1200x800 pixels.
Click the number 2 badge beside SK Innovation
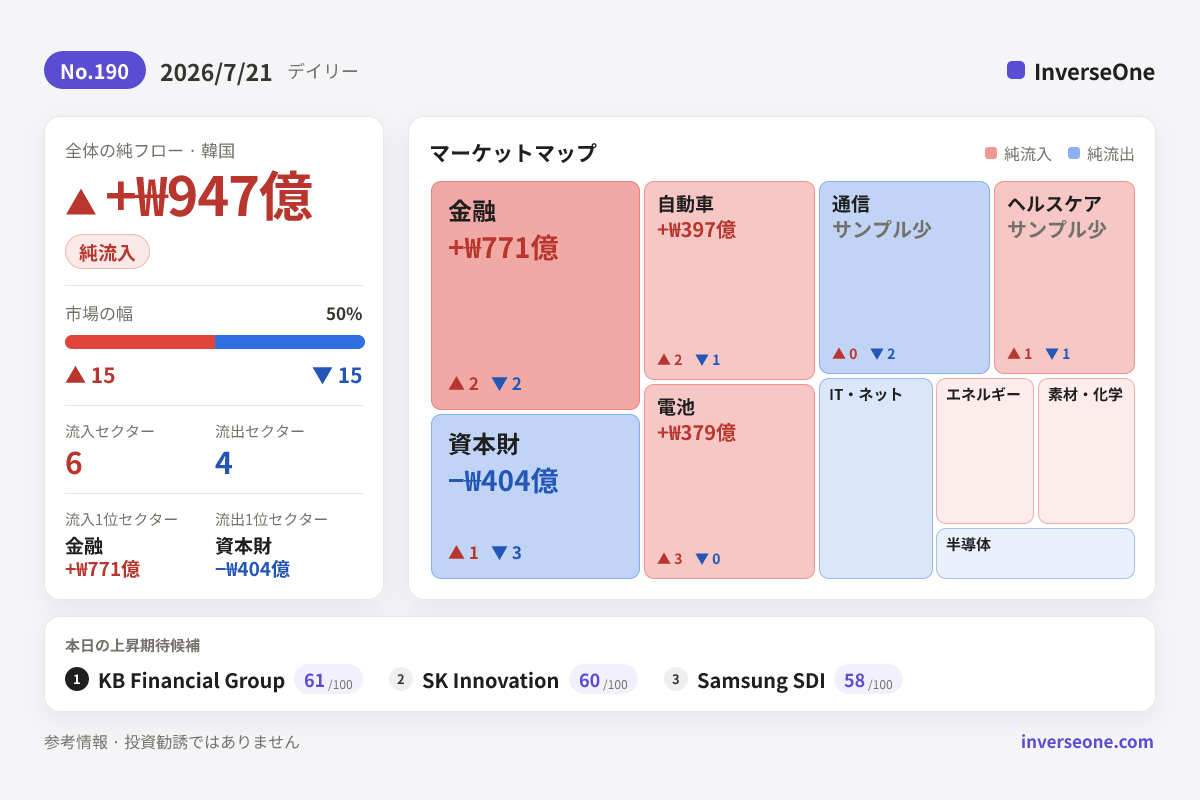coord(401,679)
